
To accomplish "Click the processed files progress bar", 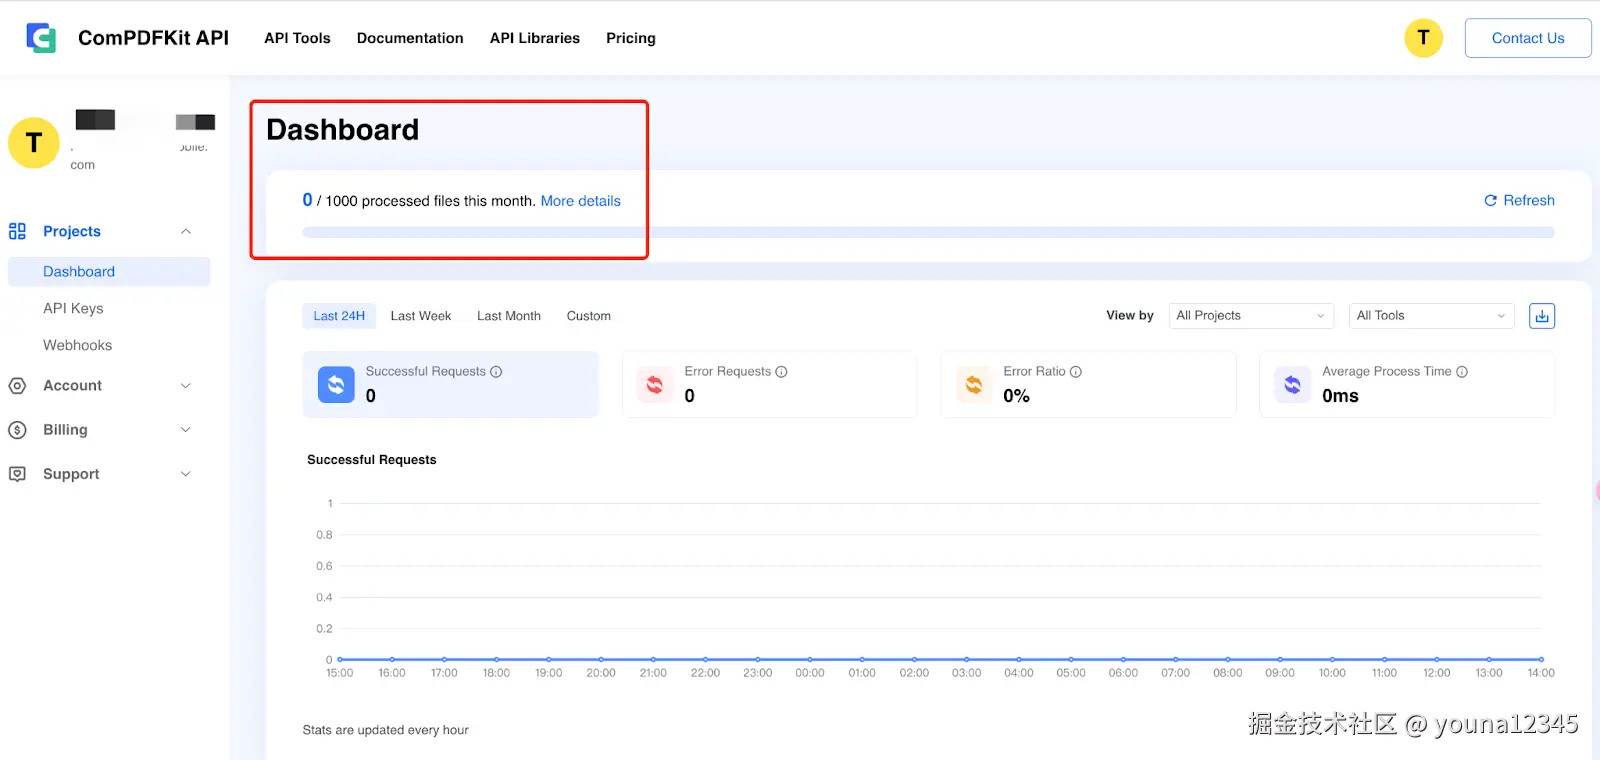I will (928, 232).
